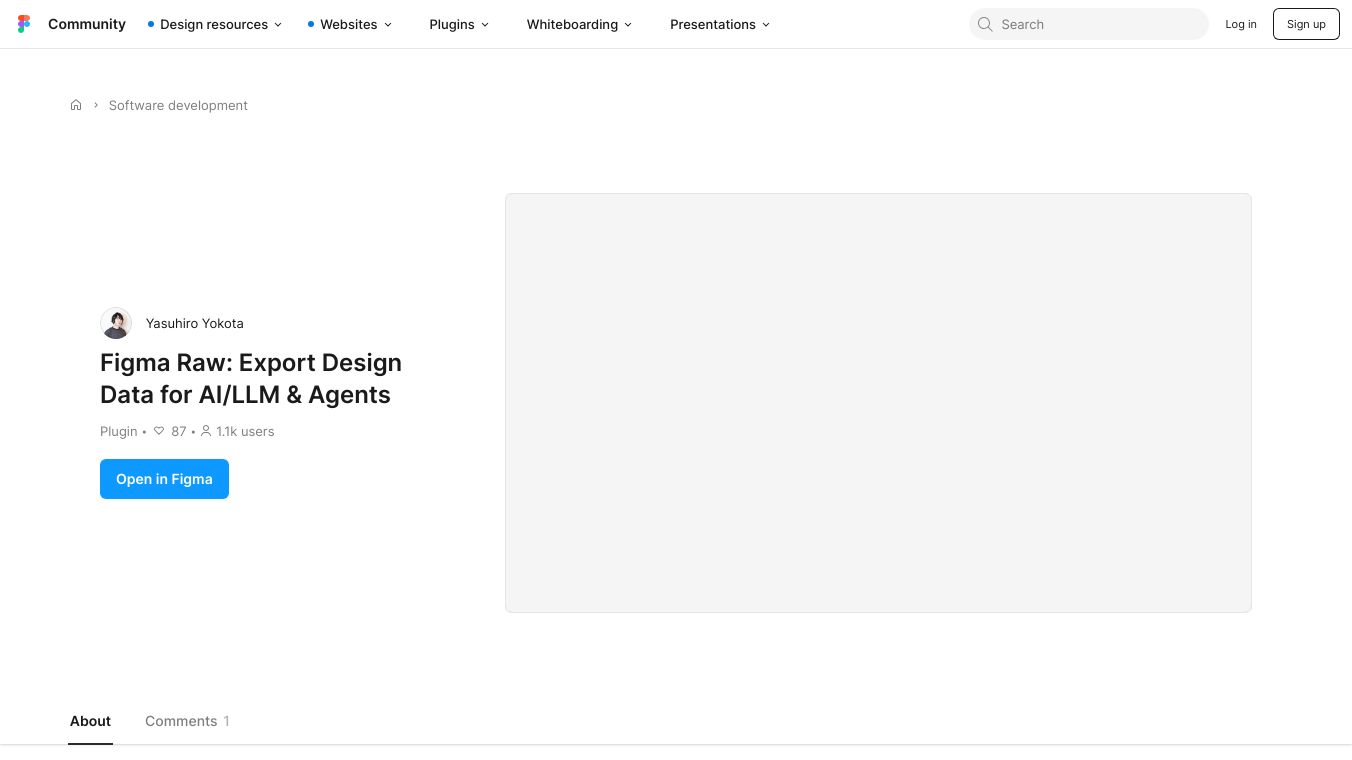The height and width of the screenshot is (760, 1352).
Task: Switch to the Comments tab
Action: tap(187, 721)
